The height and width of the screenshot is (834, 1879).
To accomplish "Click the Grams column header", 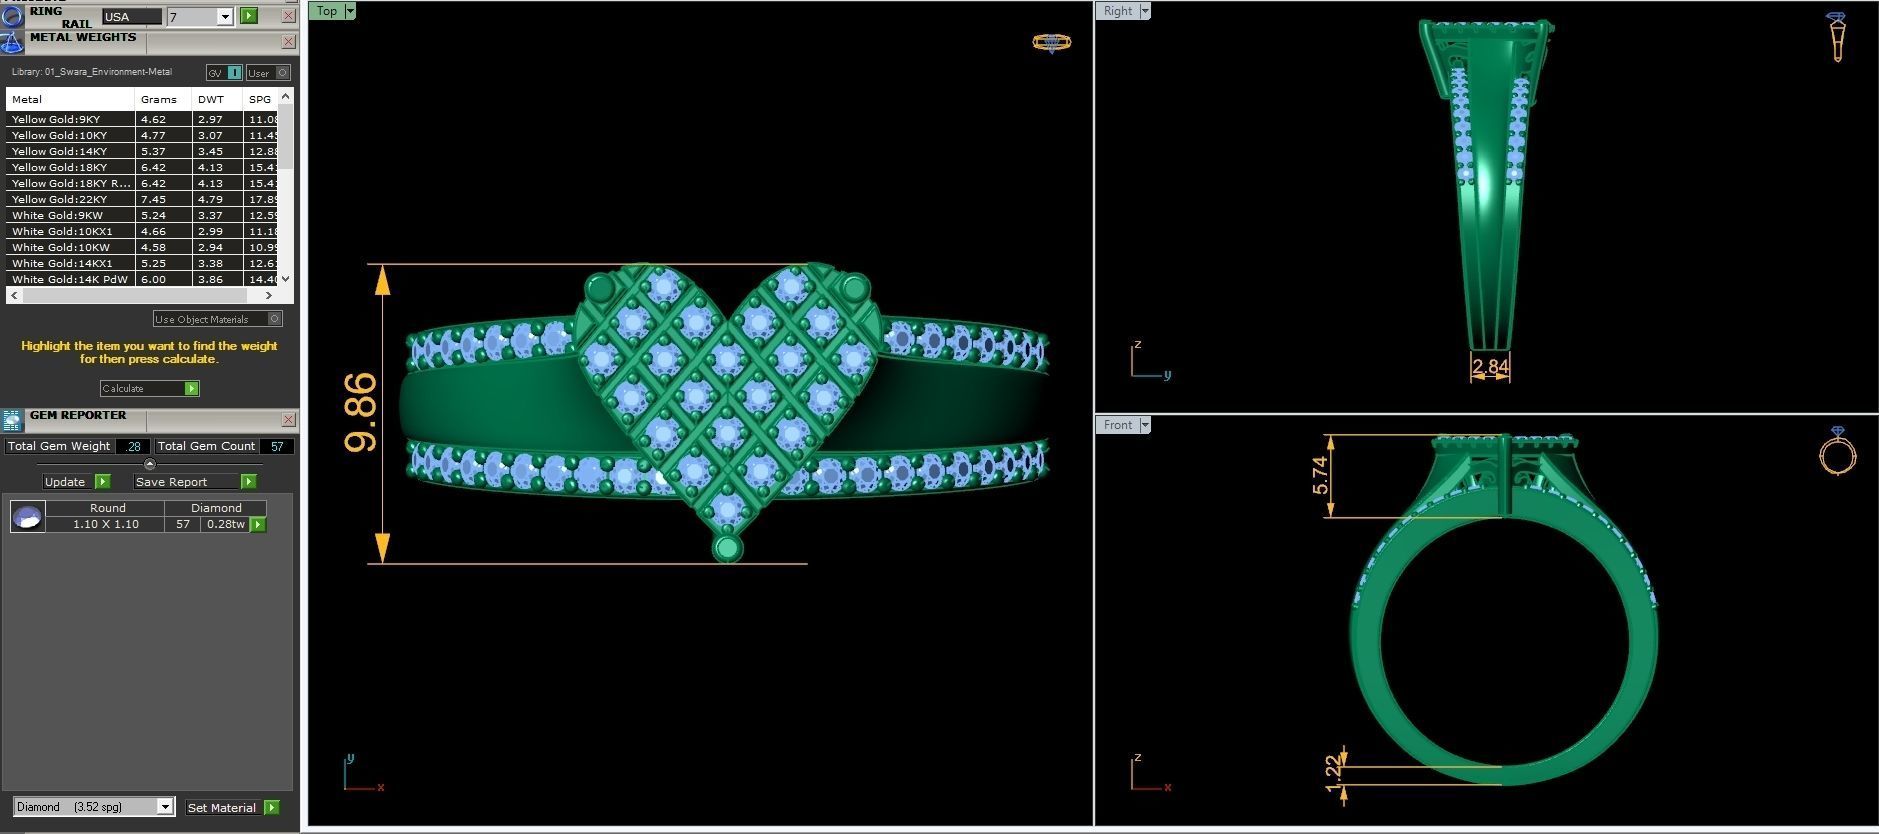I will 163,99.
